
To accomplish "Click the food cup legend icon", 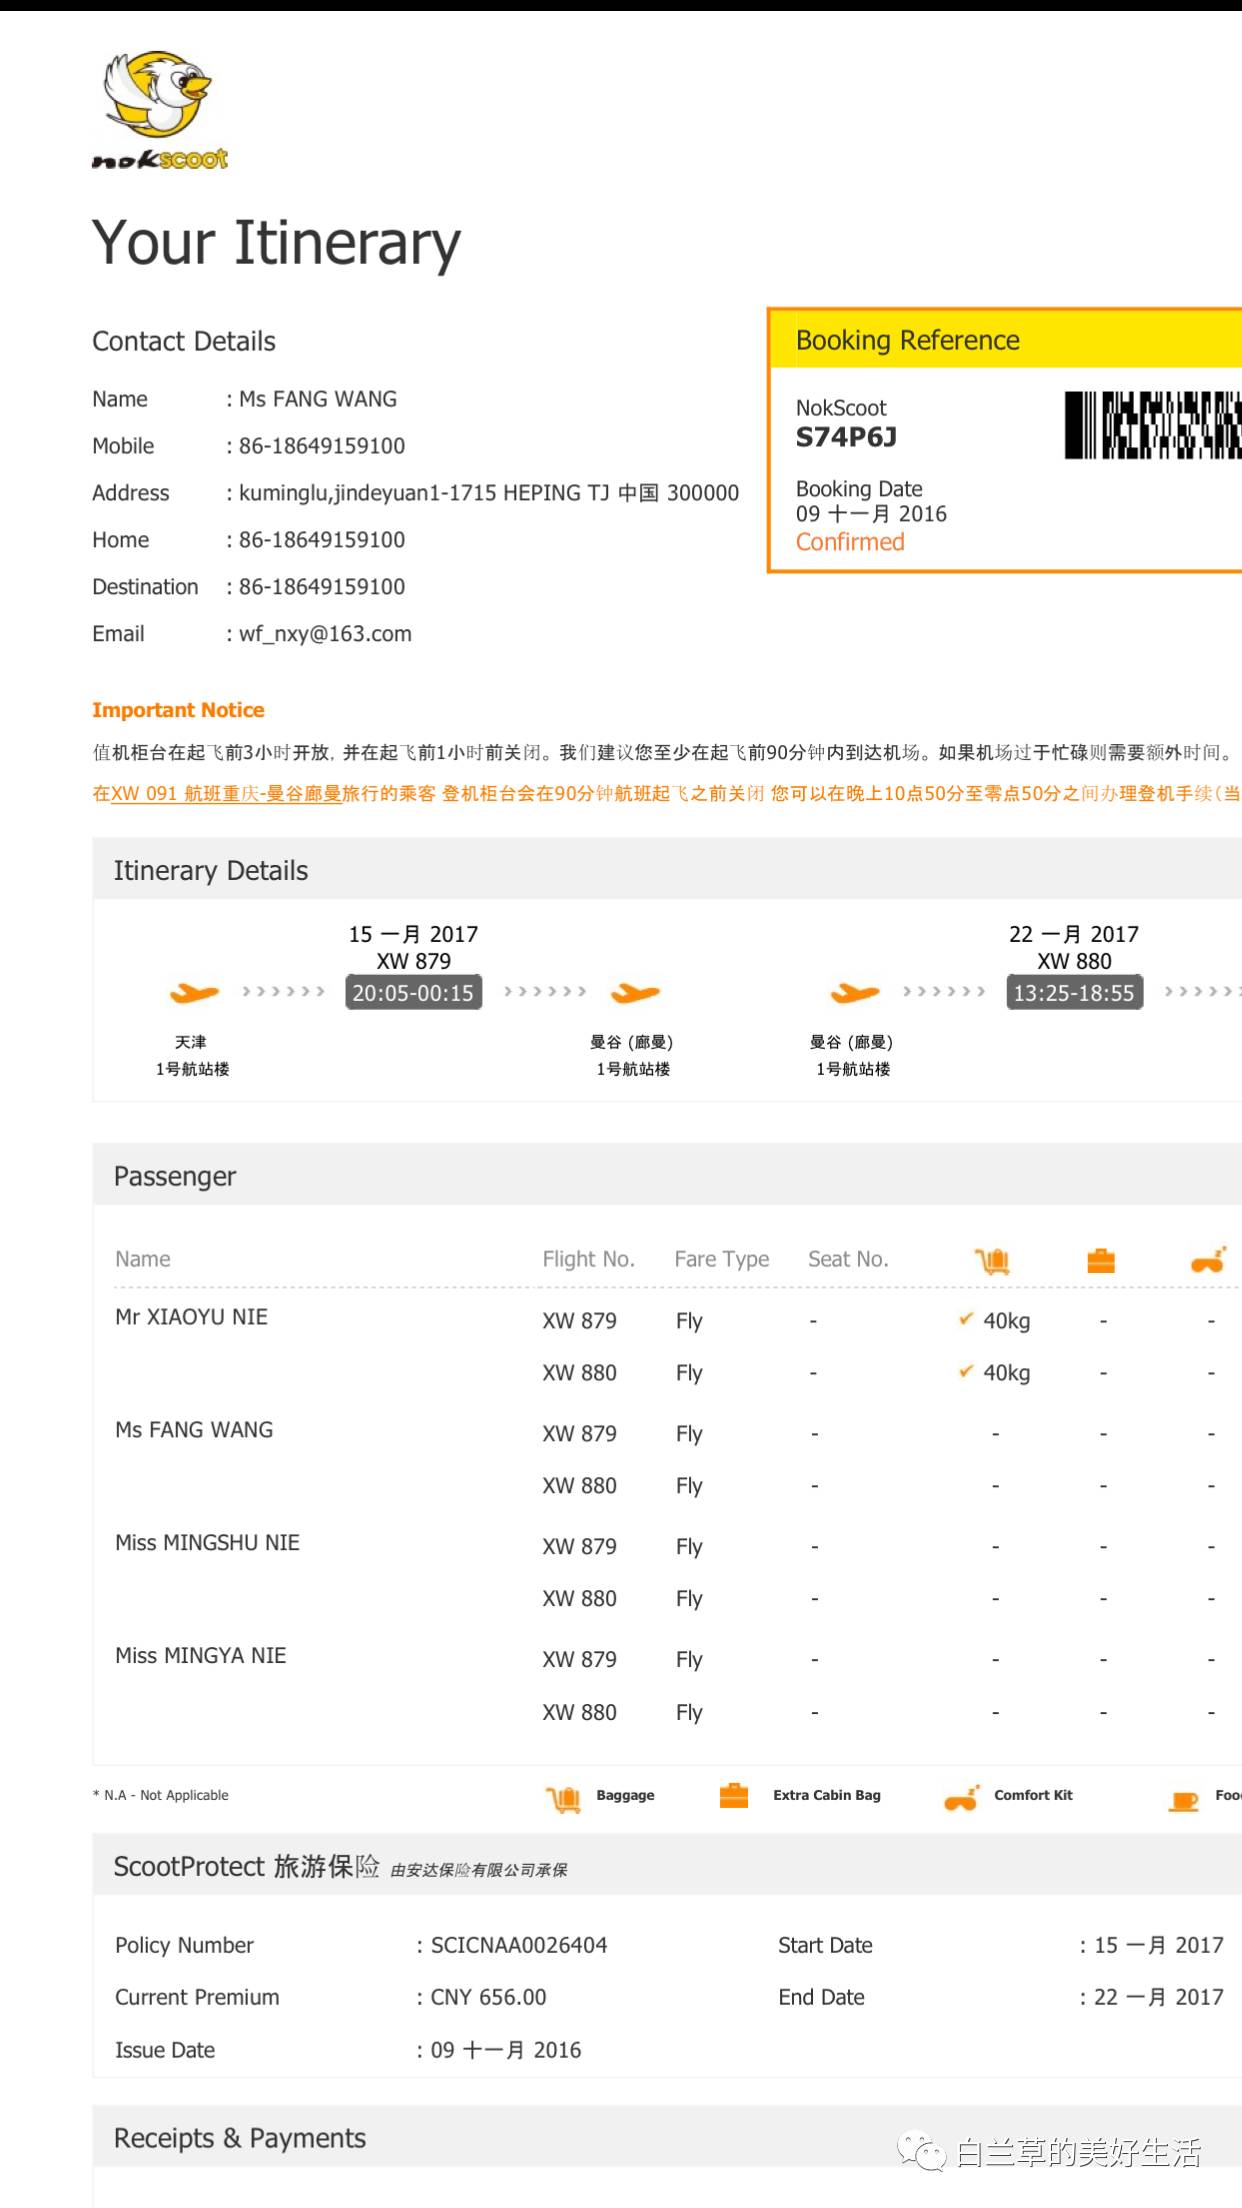I will pos(1184,1801).
